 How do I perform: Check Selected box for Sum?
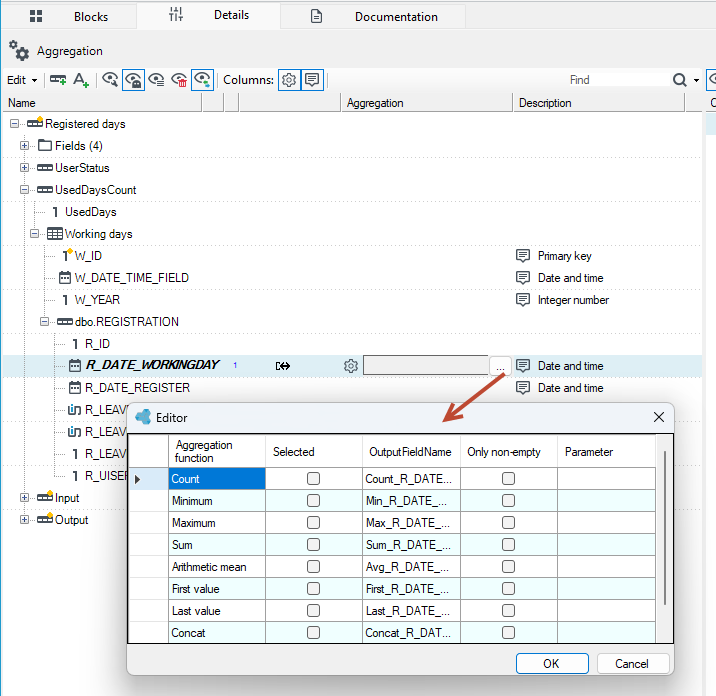[x=313, y=544]
